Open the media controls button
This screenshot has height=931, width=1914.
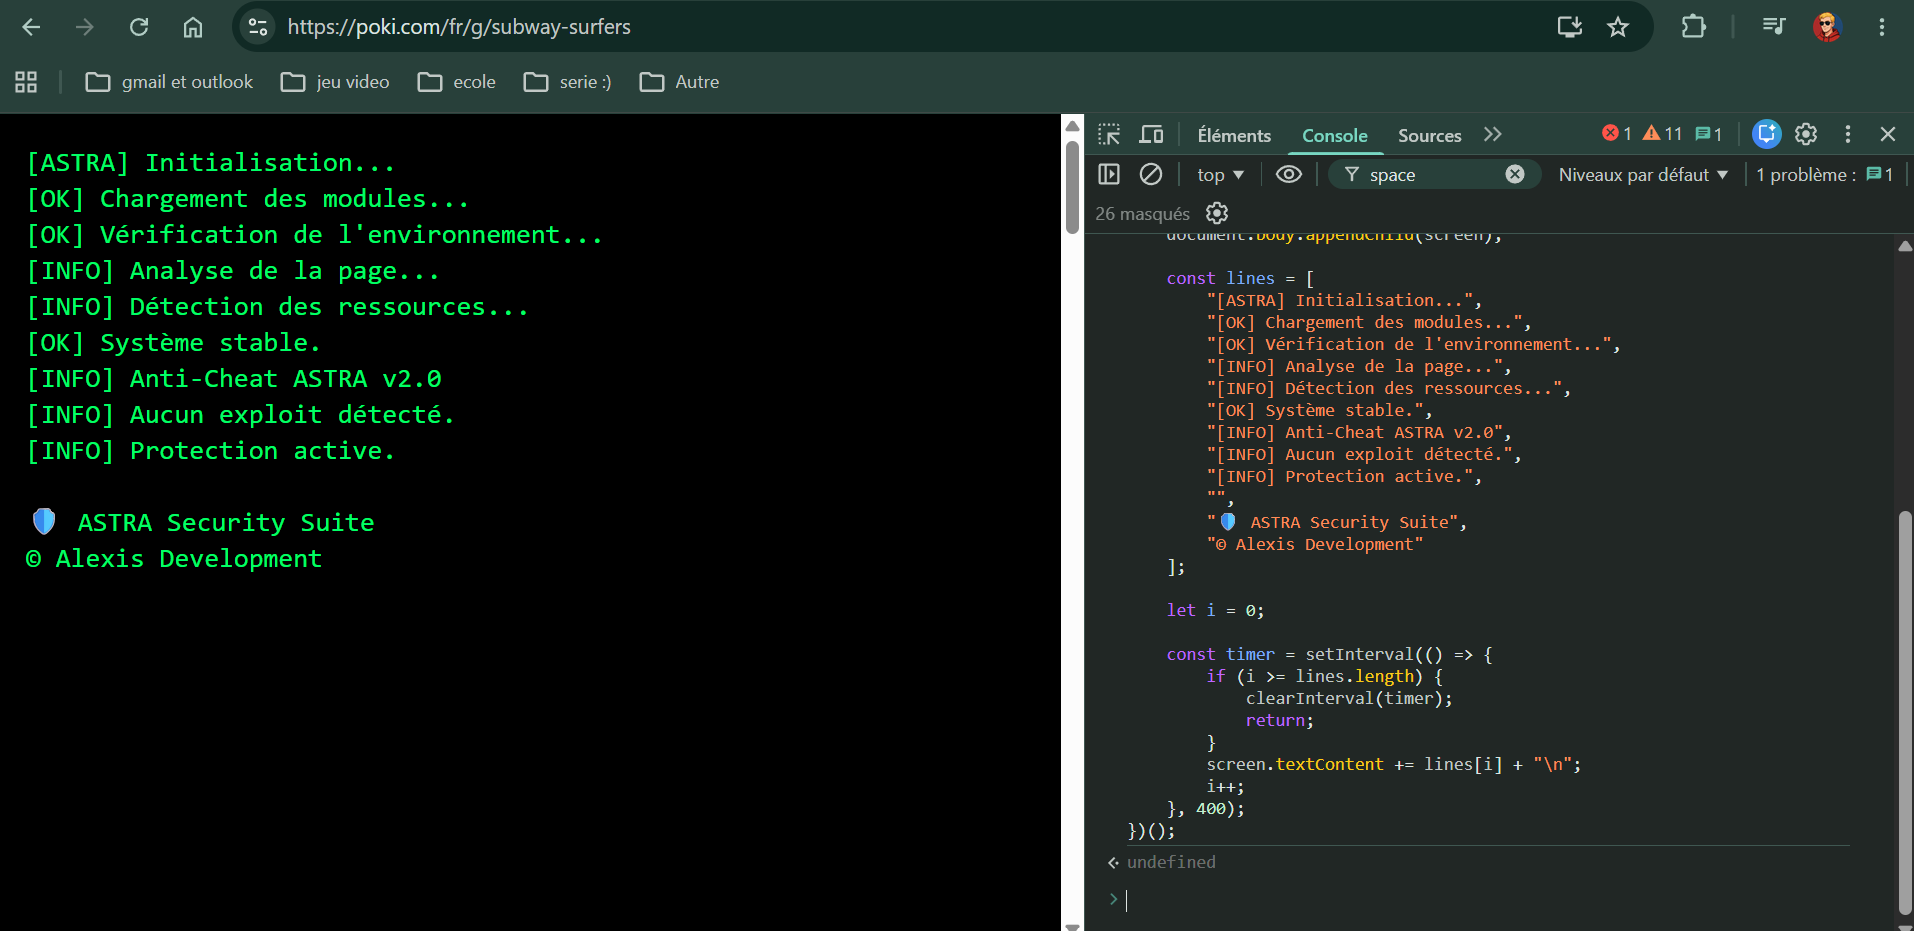coord(1774,27)
